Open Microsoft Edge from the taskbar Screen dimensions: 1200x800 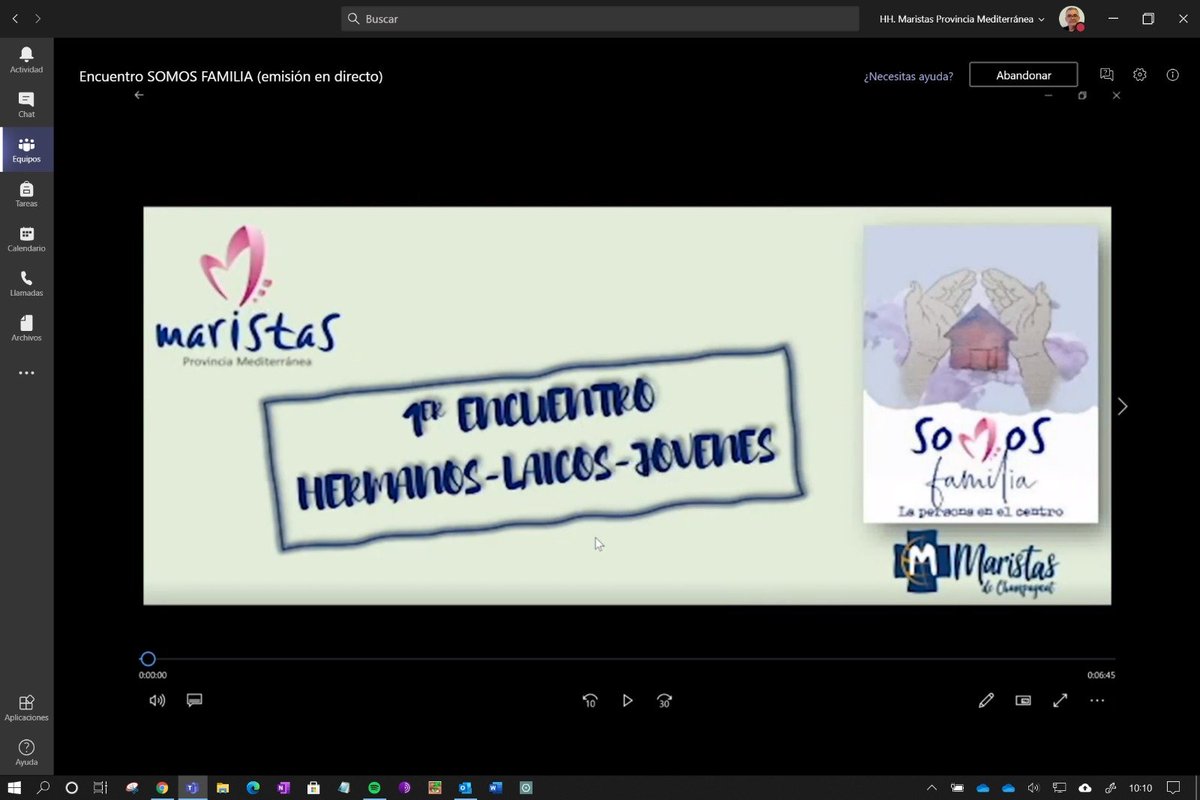(x=253, y=787)
